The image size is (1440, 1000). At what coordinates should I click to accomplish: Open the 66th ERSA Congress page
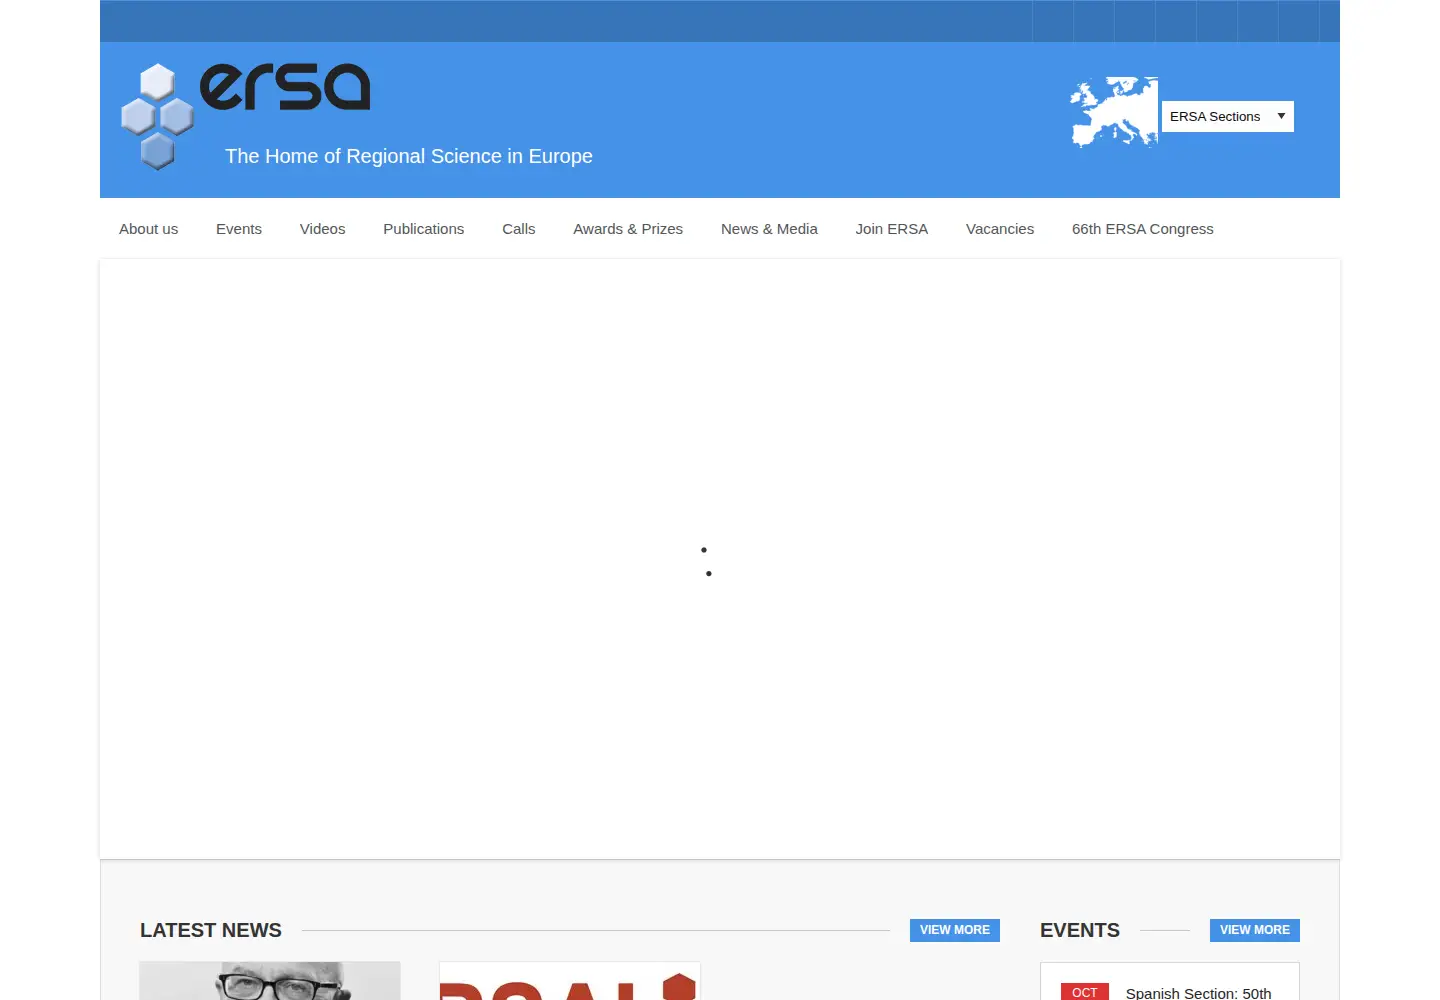click(1143, 229)
